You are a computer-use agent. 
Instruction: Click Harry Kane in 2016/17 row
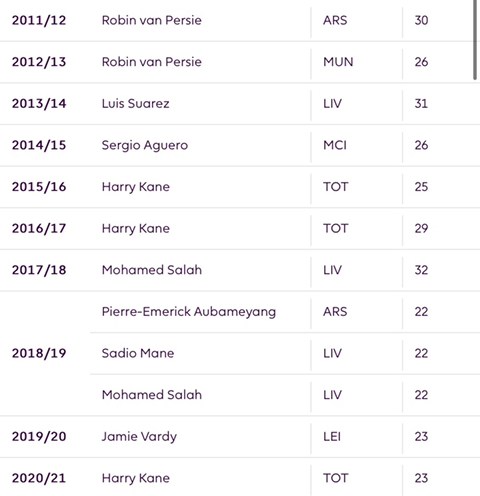point(136,229)
